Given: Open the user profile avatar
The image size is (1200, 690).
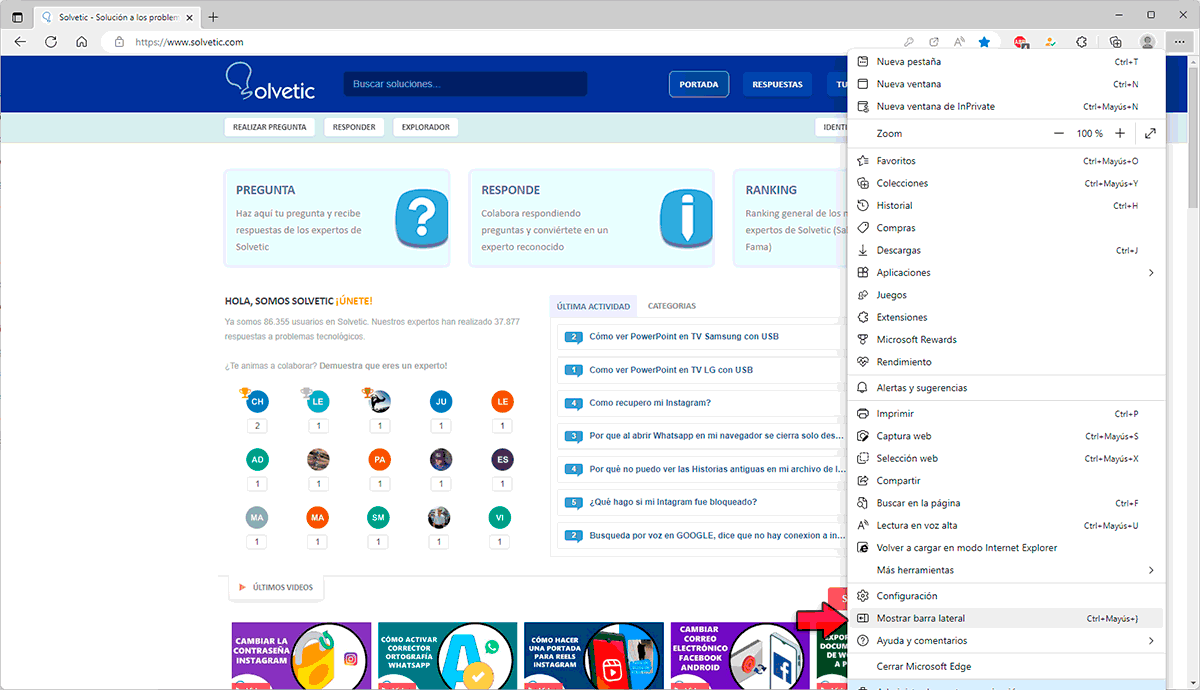Looking at the screenshot, I should click(1147, 42).
